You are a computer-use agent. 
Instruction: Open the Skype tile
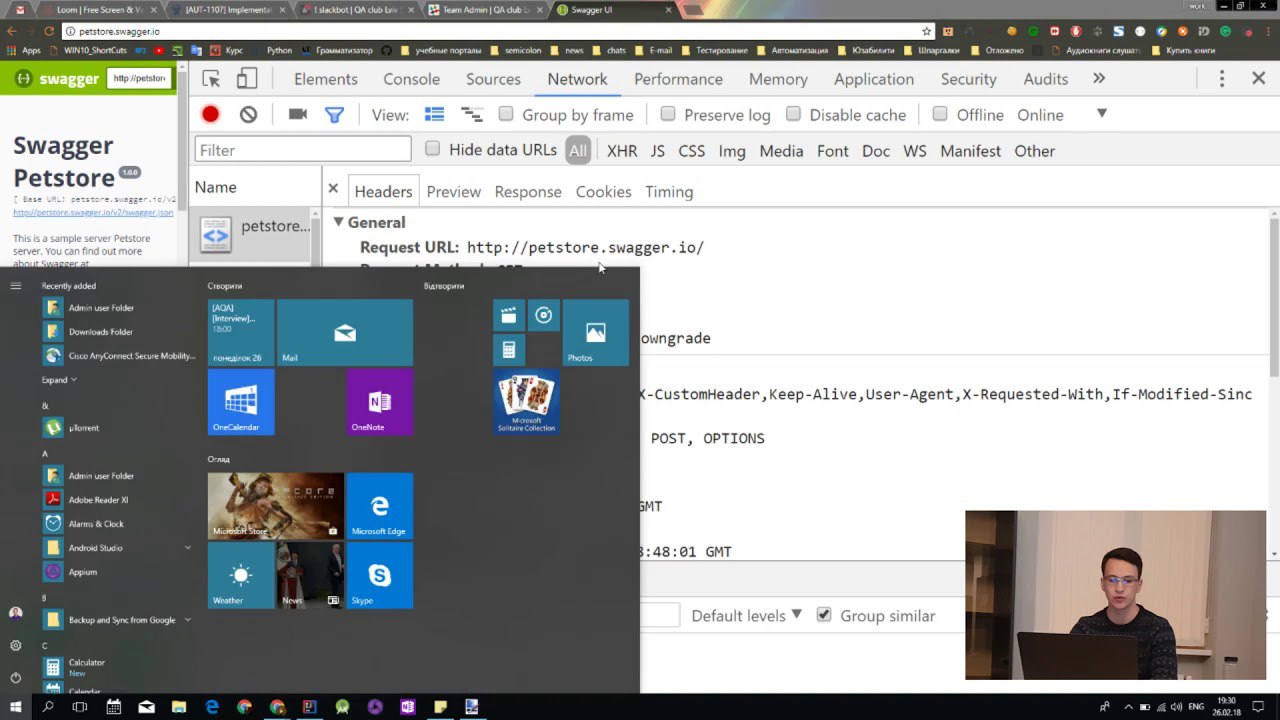pyautogui.click(x=379, y=575)
